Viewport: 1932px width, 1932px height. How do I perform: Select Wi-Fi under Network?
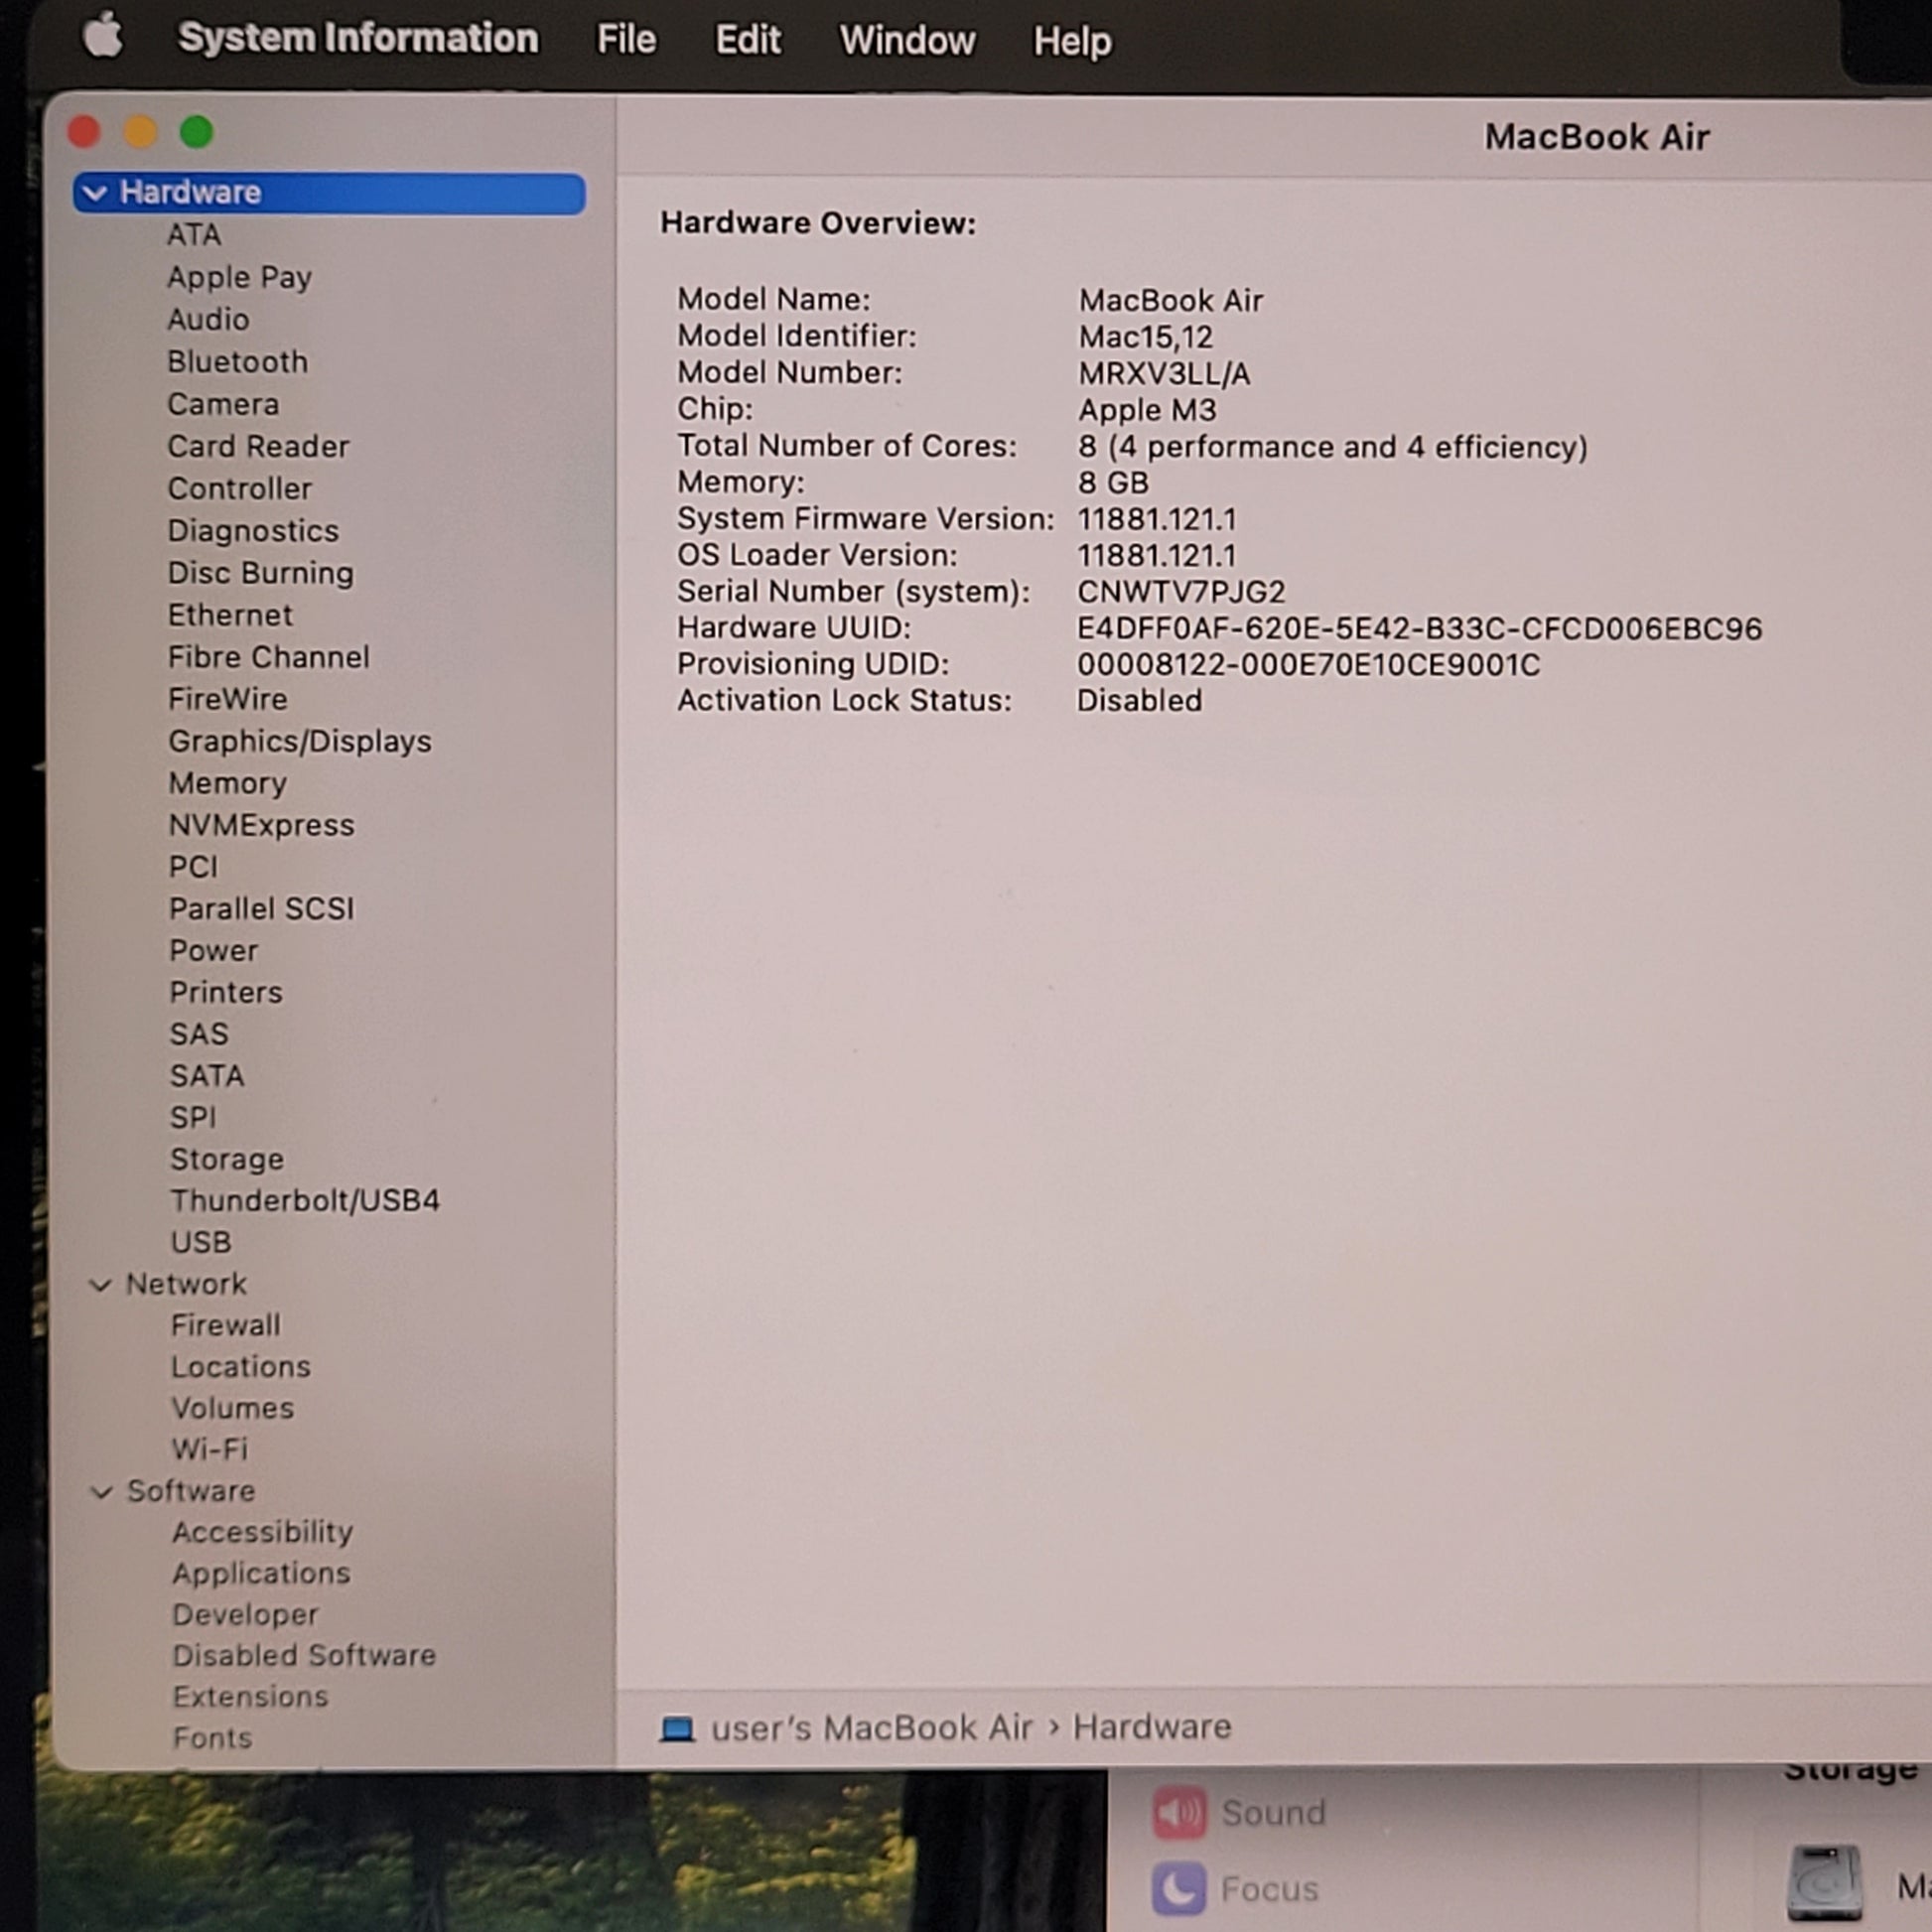(209, 1449)
